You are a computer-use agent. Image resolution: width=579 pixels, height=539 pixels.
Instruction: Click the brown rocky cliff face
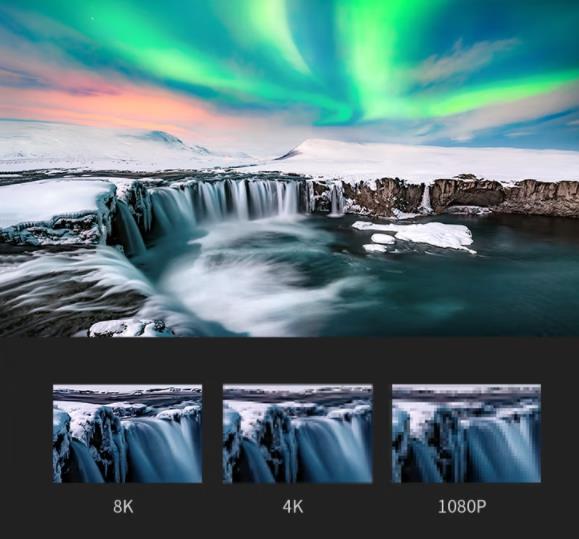[462, 196]
